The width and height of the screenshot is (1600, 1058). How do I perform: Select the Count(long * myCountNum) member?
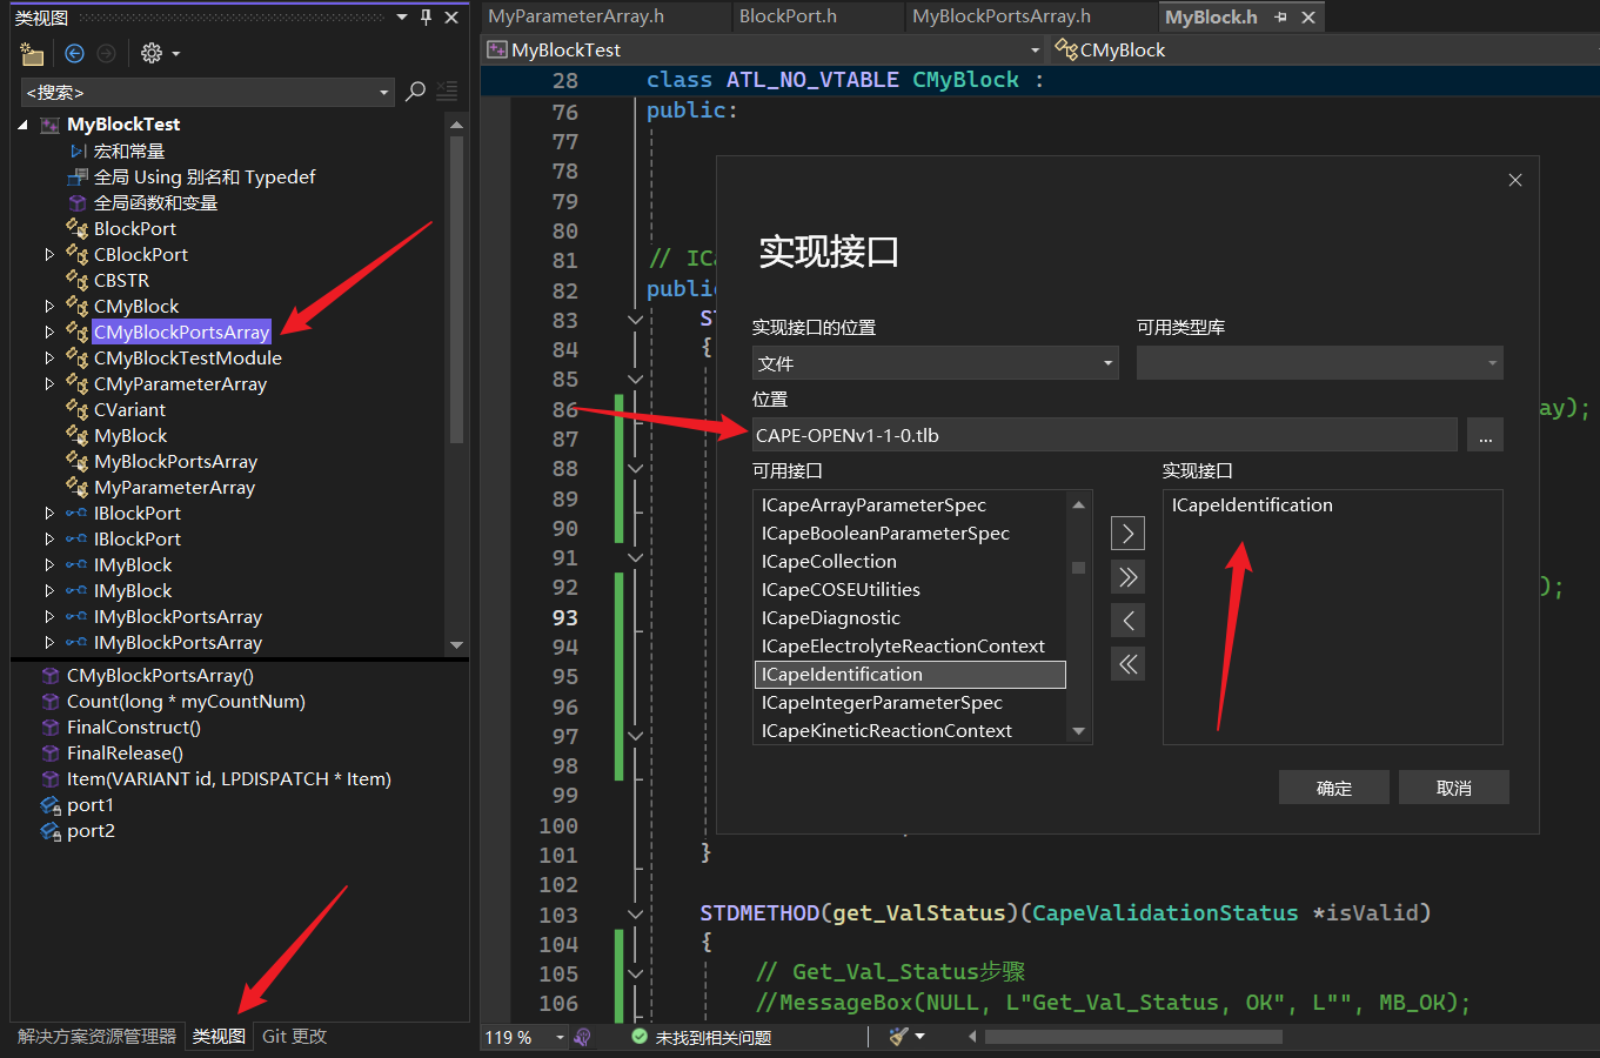pos(186,702)
